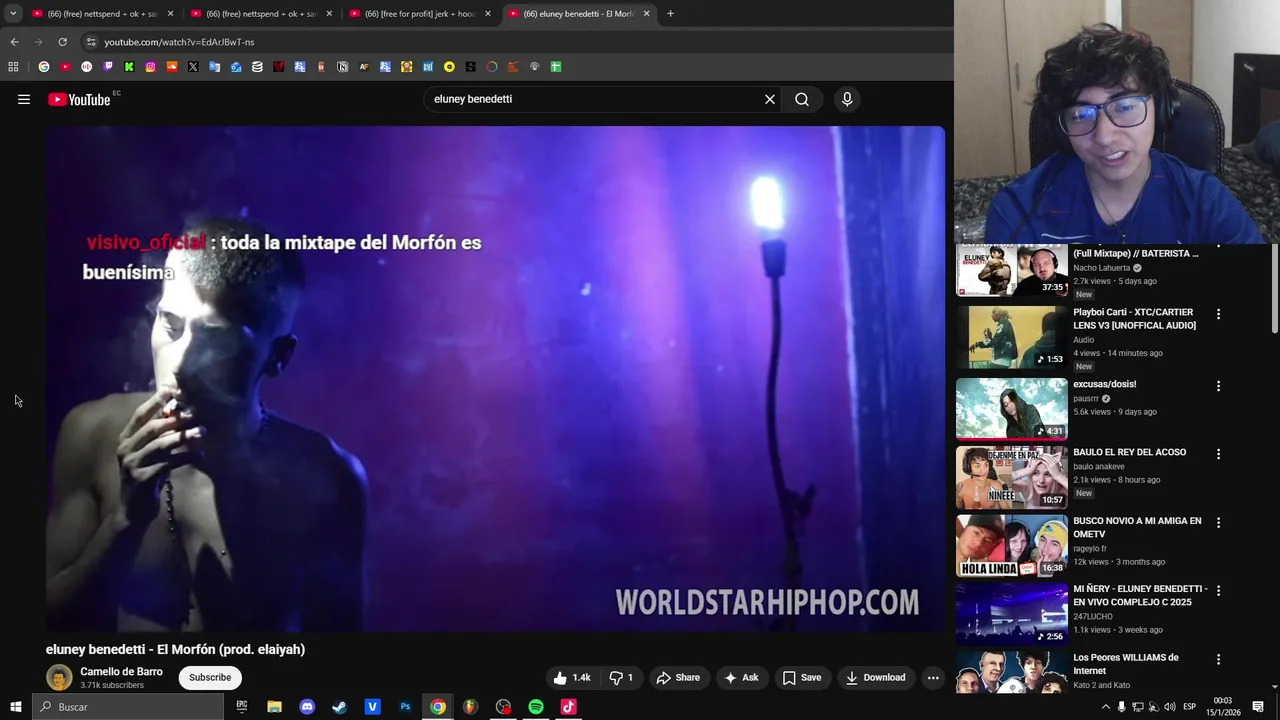
Task: Open Discord from taskbar
Action: (307, 707)
